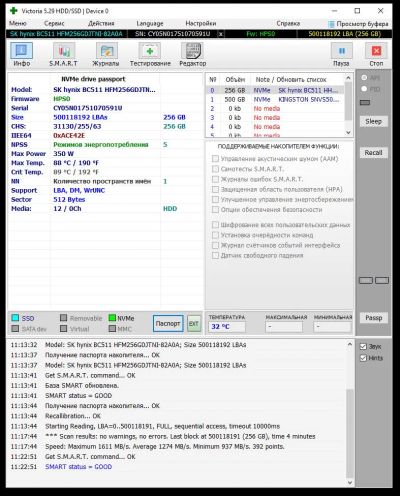The image size is (400, 496).
Task: Click the Стоп stop icon
Action: 376,51
